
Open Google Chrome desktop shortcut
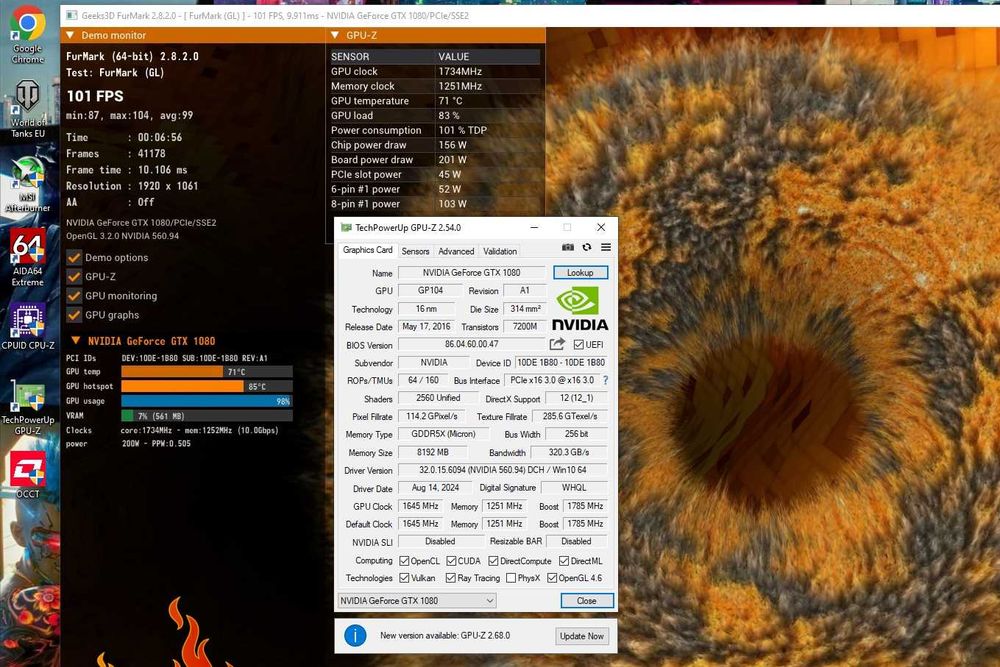click(27, 35)
